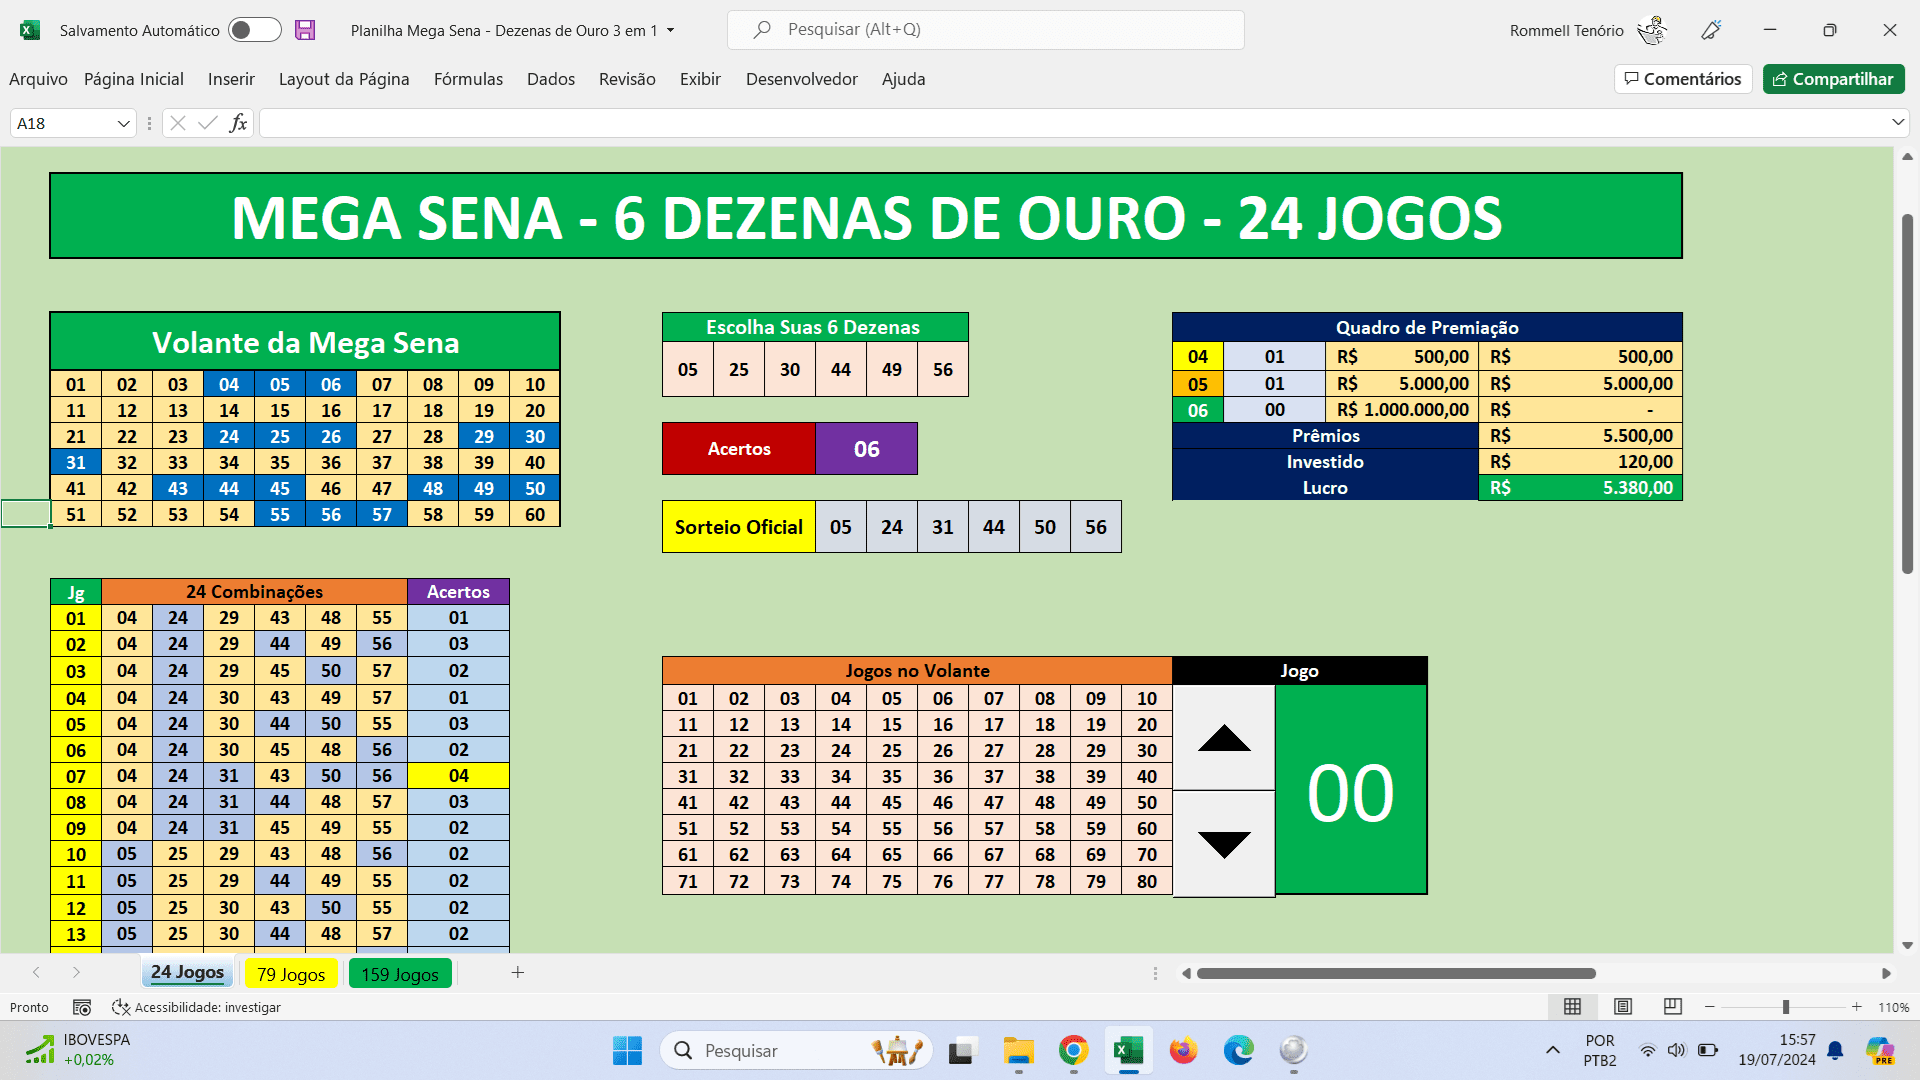Expand the formula bar chevron

click(x=1898, y=122)
